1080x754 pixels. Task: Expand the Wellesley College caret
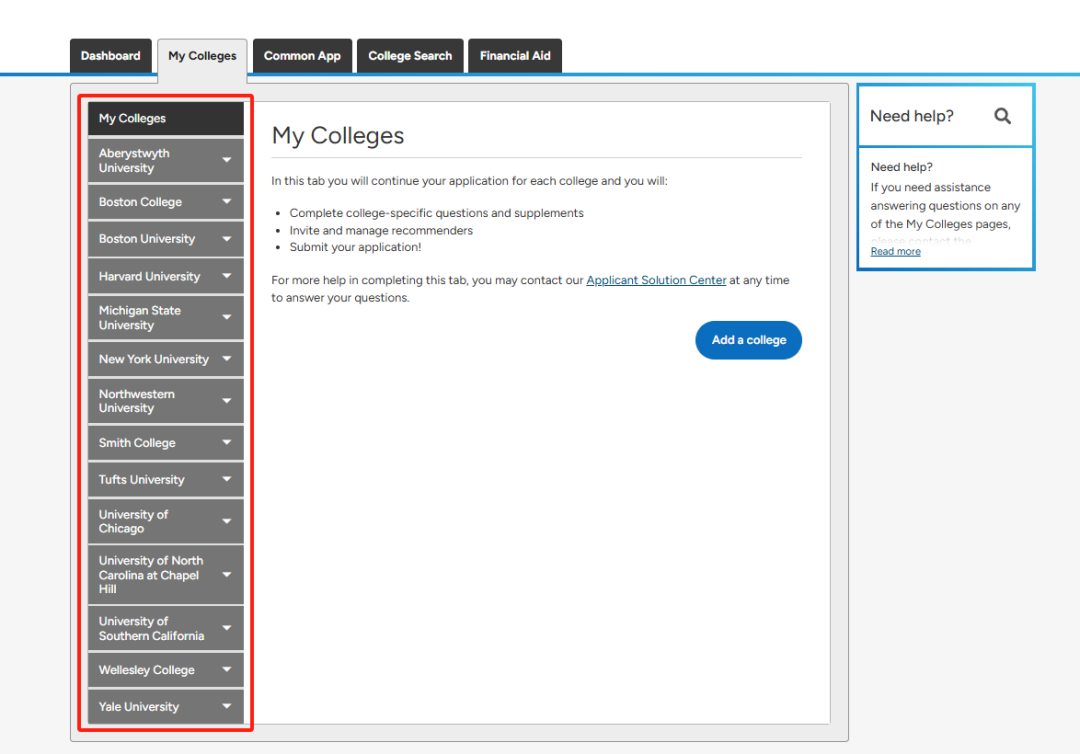pos(227,670)
